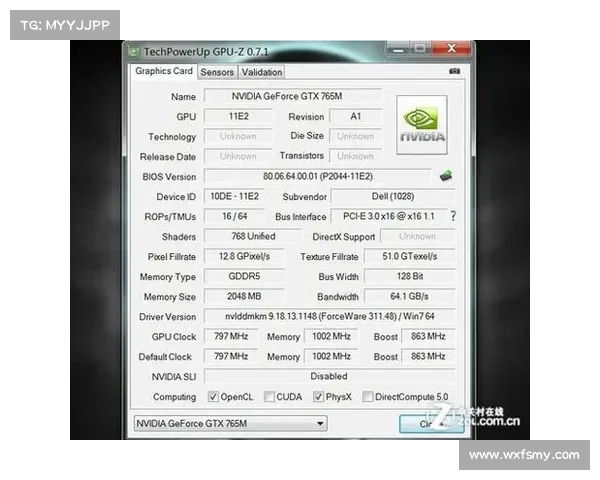Toggle the OpenCL checkbox
The height and width of the screenshot is (480, 600).
(x=213, y=397)
